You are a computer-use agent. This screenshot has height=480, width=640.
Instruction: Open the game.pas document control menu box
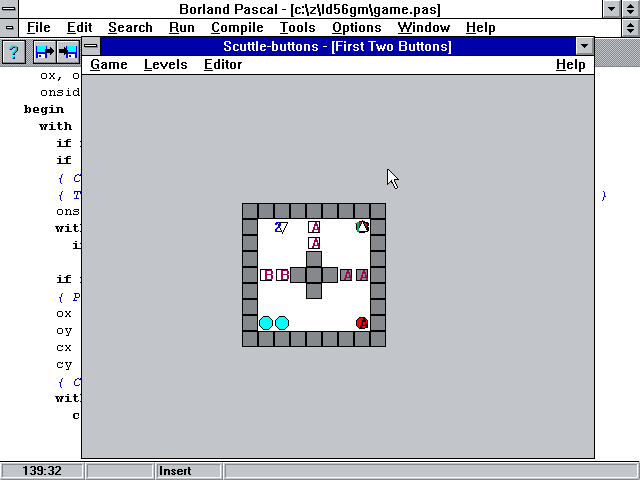9,28
